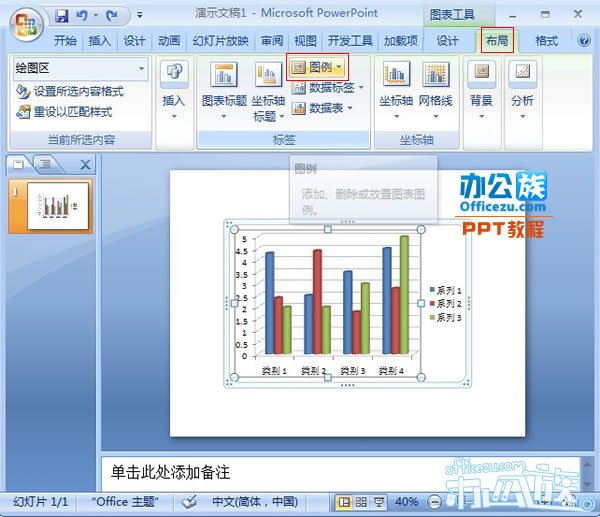Expand the 图例 legend dropdown

pyautogui.click(x=339, y=67)
